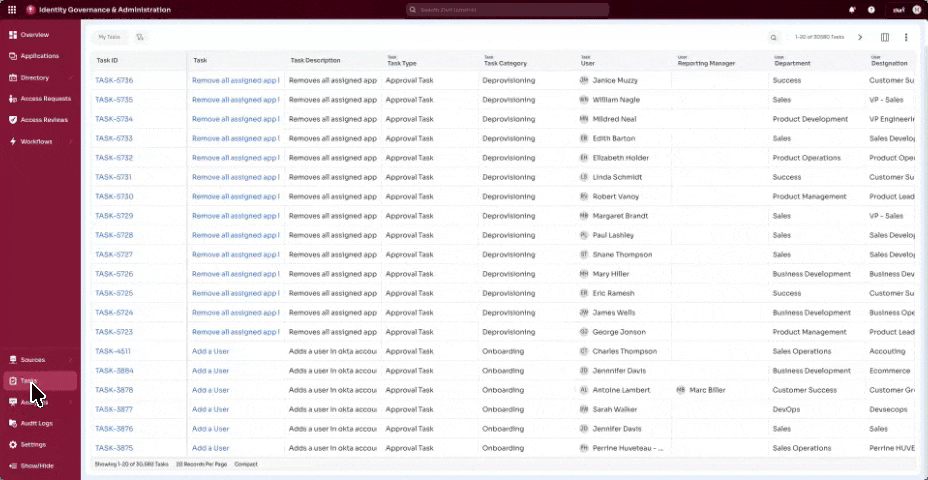Sort by the Task Category column header
This screenshot has height=480, width=928.
tap(505, 63)
